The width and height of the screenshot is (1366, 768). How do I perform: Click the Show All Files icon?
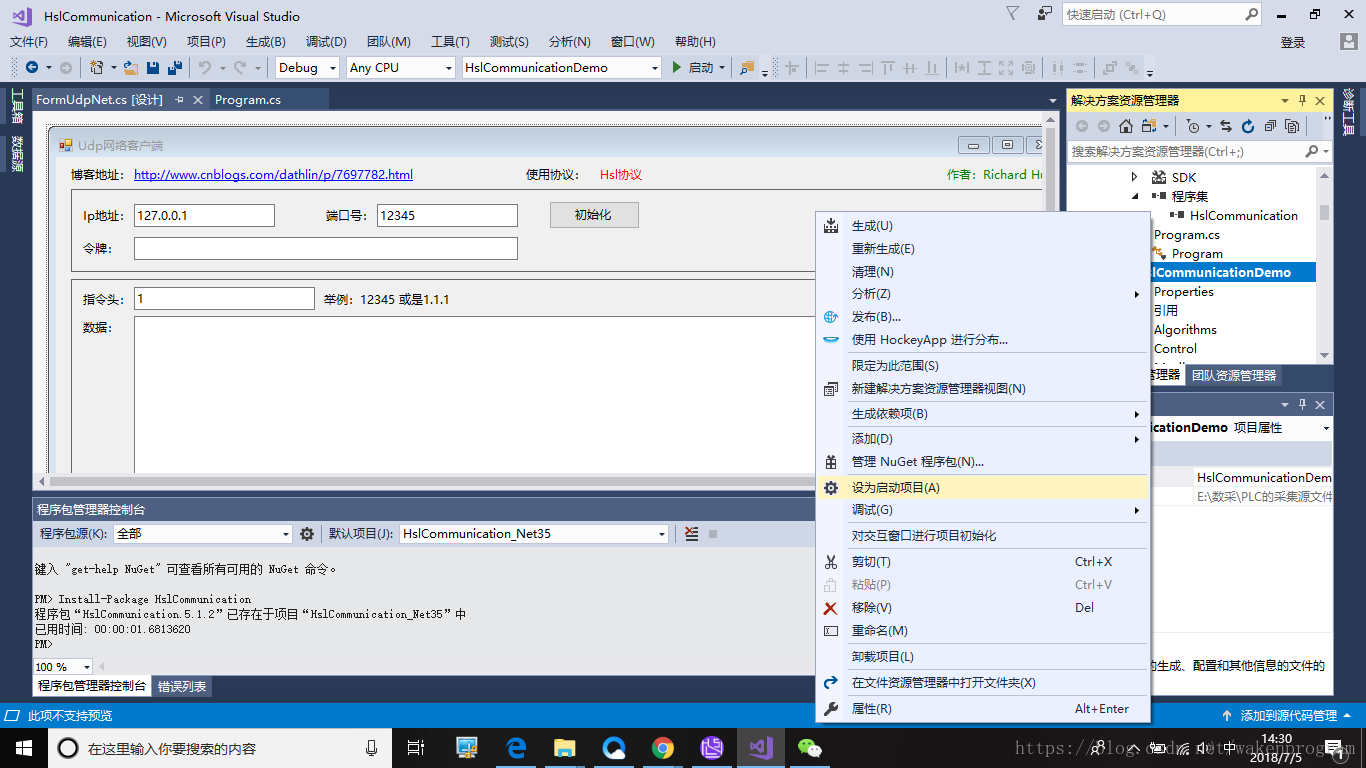coord(1292,126)
